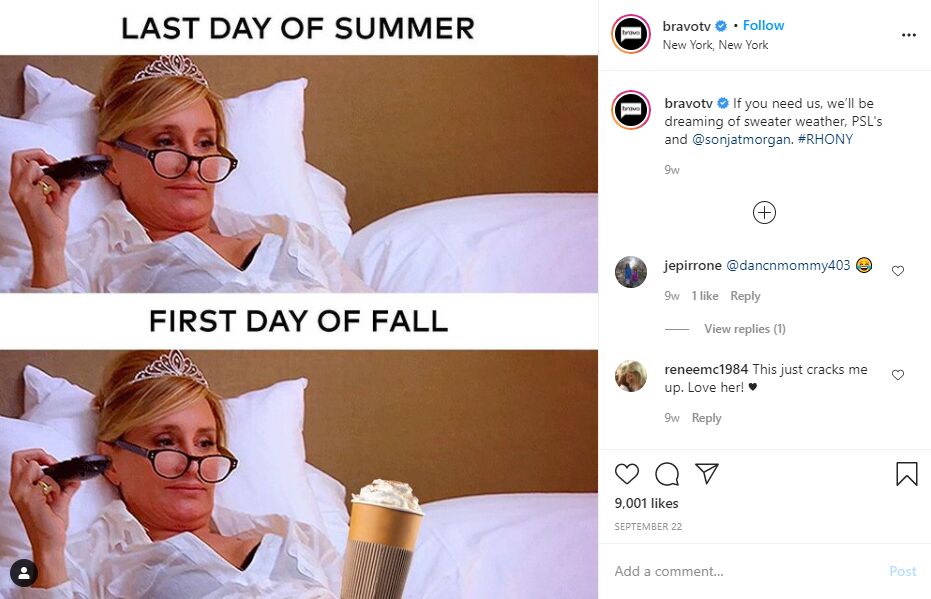This screenshot has width=931, height=599.
Task: Share the post via the paper plane icon
Action: coord(707,473)
